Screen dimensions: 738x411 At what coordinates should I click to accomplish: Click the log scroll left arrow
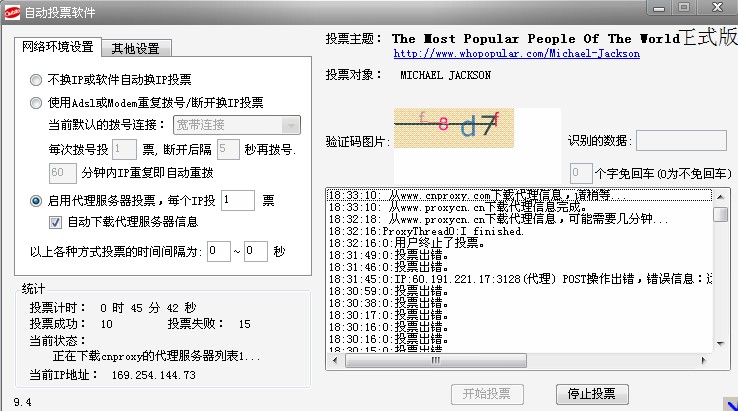[x=335, y=361]
